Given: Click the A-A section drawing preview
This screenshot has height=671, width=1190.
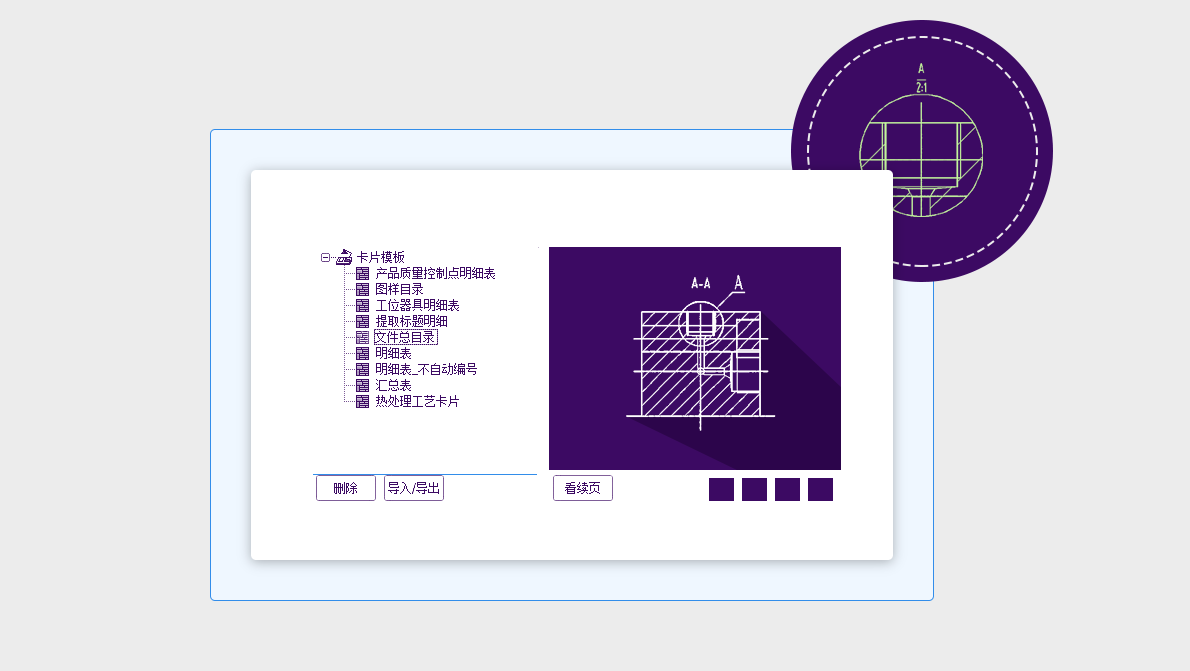Looking at the screenshot, I should coord(694,358).
